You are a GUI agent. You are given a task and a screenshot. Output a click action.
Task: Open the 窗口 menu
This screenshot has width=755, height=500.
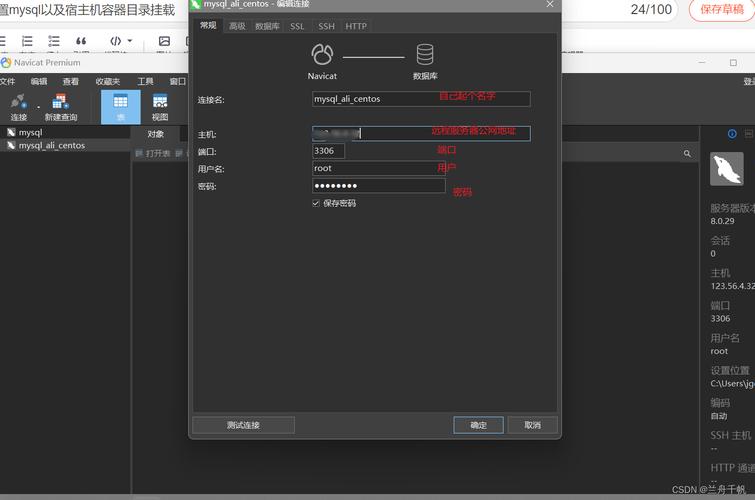tap(177, 81)
